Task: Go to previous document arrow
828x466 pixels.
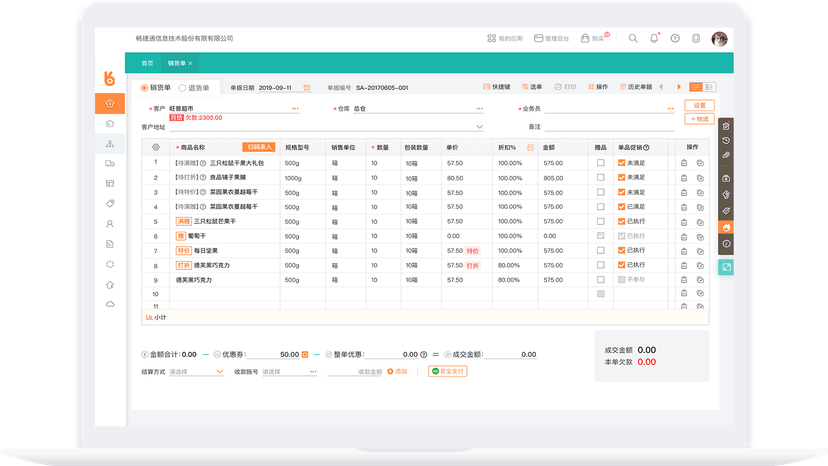Action: [661, 87]
